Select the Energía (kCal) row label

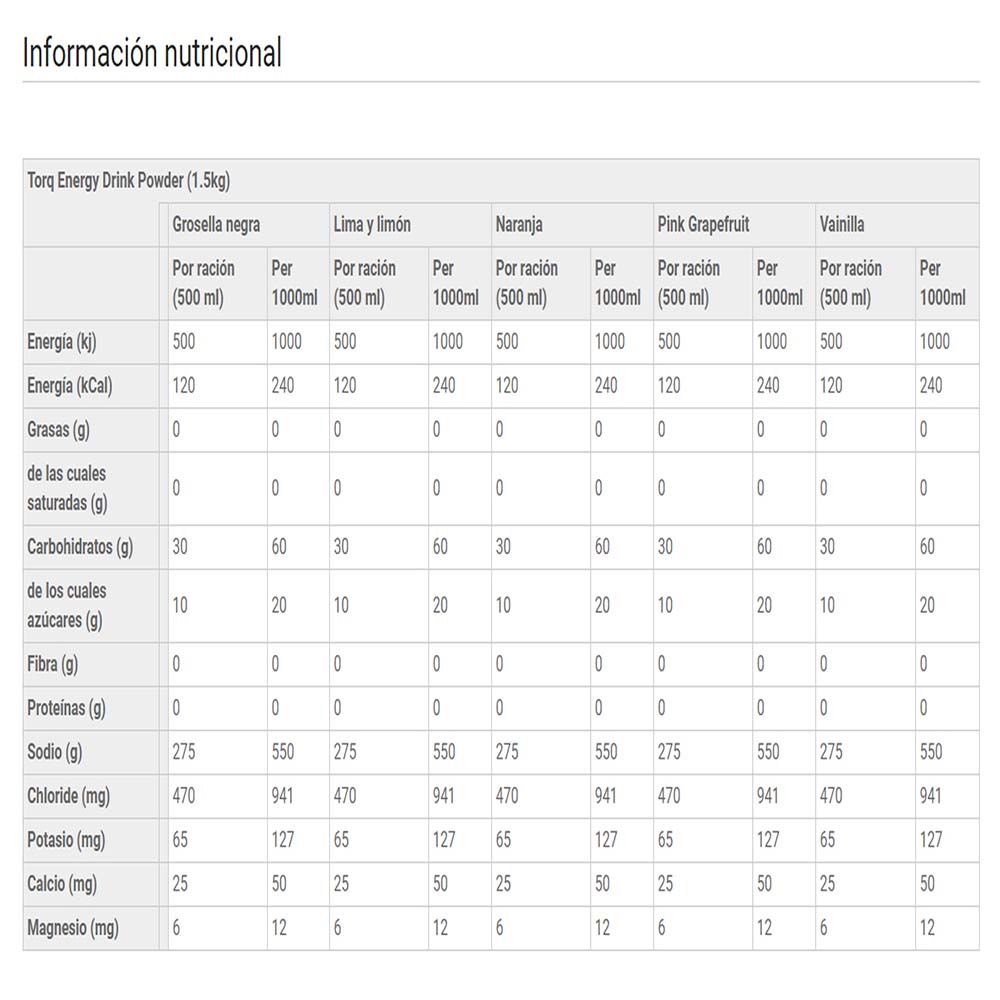pyautogui.click(x=70, y=386)
